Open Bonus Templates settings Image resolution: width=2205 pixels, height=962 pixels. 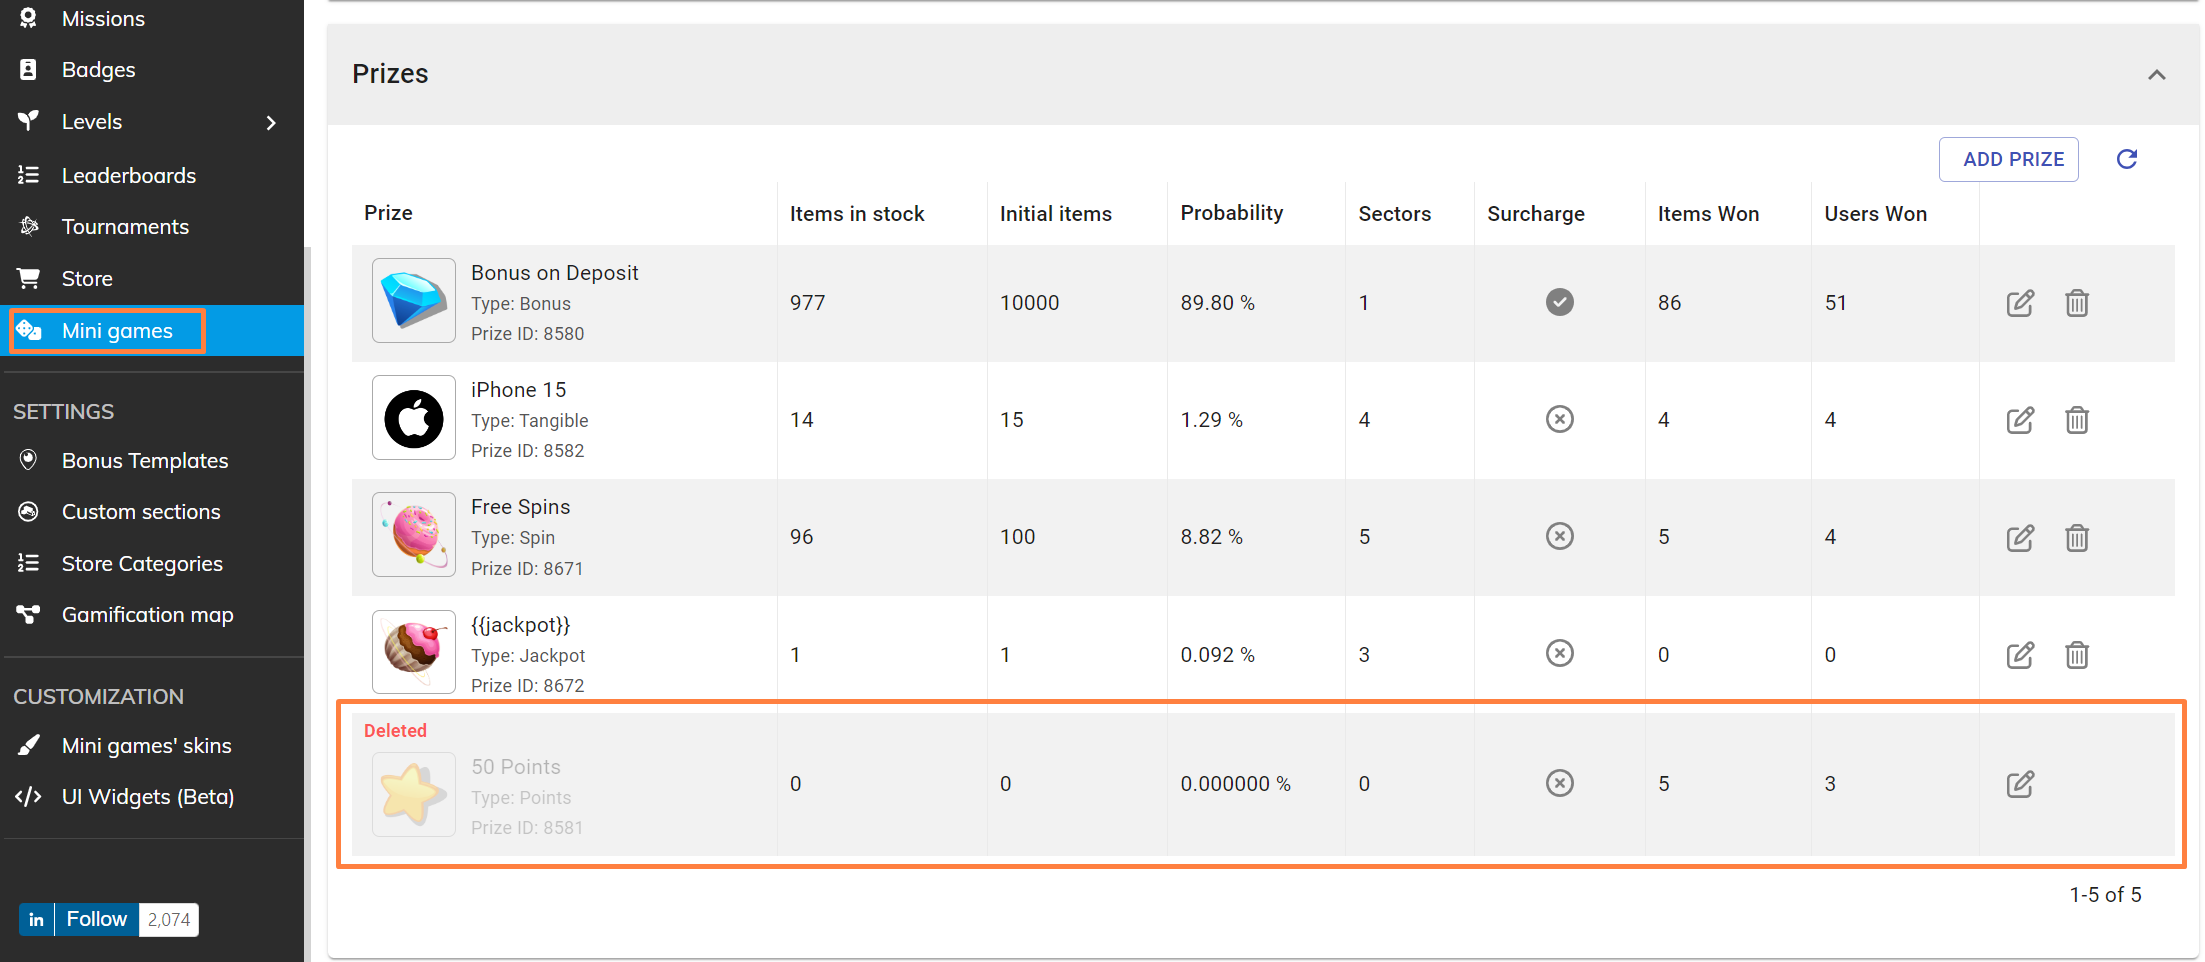[144, 461]
